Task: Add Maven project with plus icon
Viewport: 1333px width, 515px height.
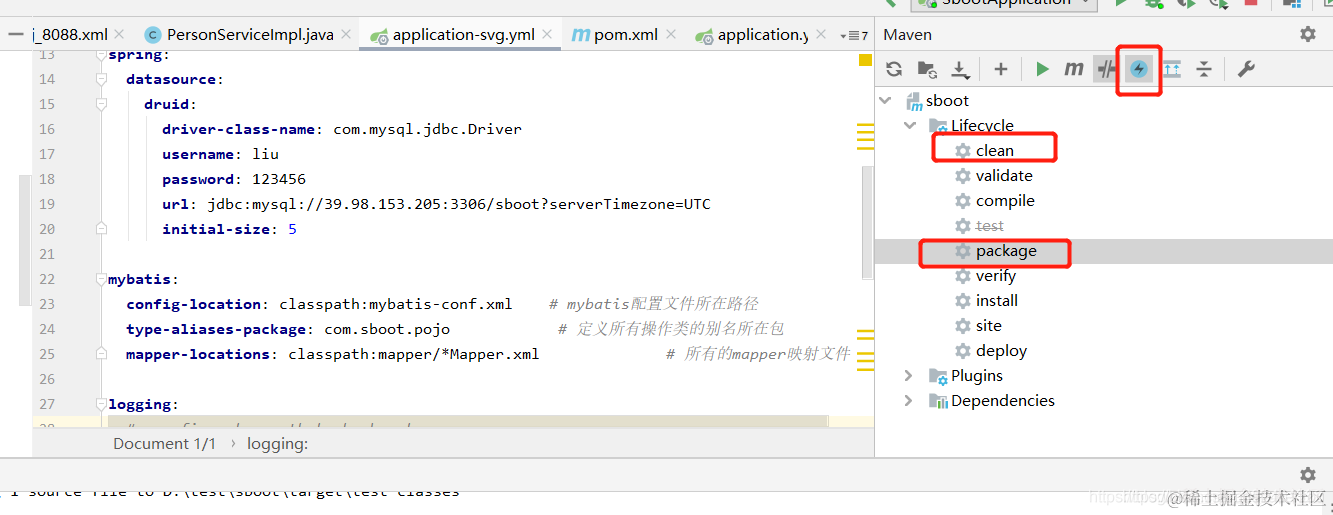Action: point(1001,69)
